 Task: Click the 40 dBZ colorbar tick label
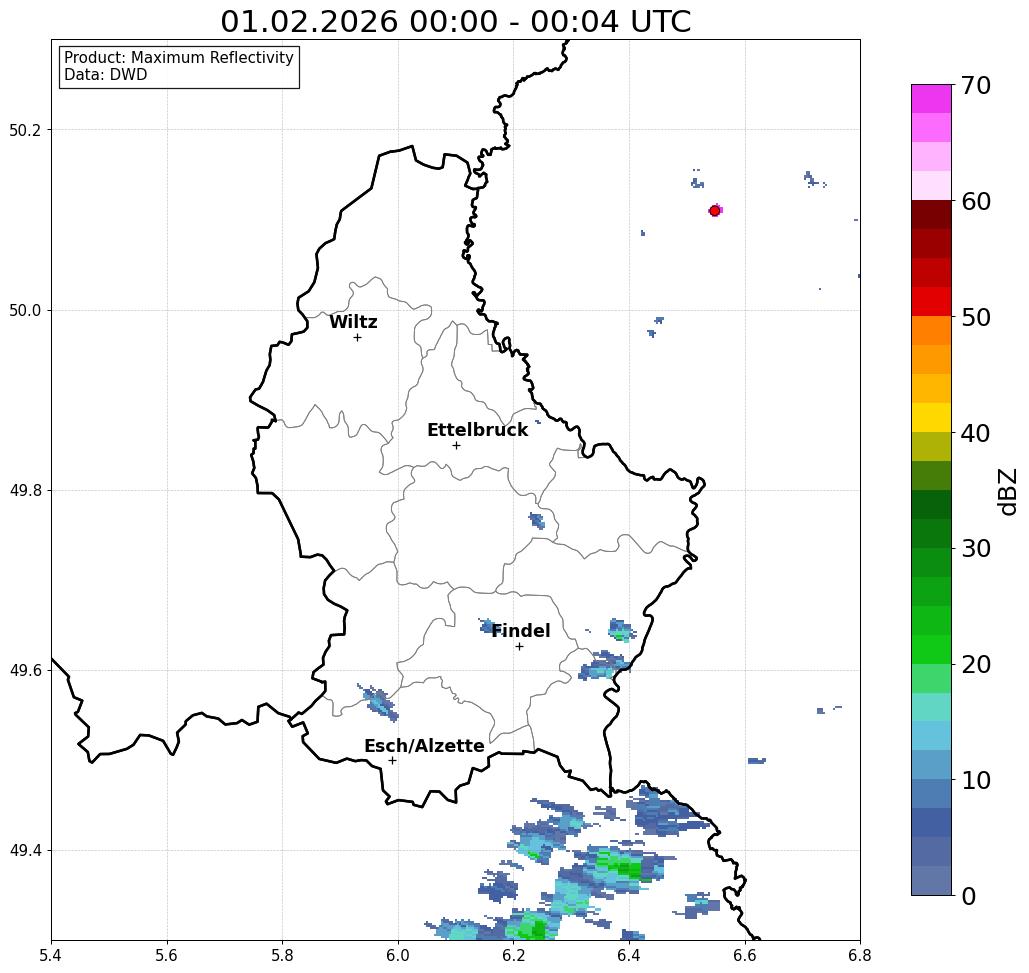(x=975, y=433)
